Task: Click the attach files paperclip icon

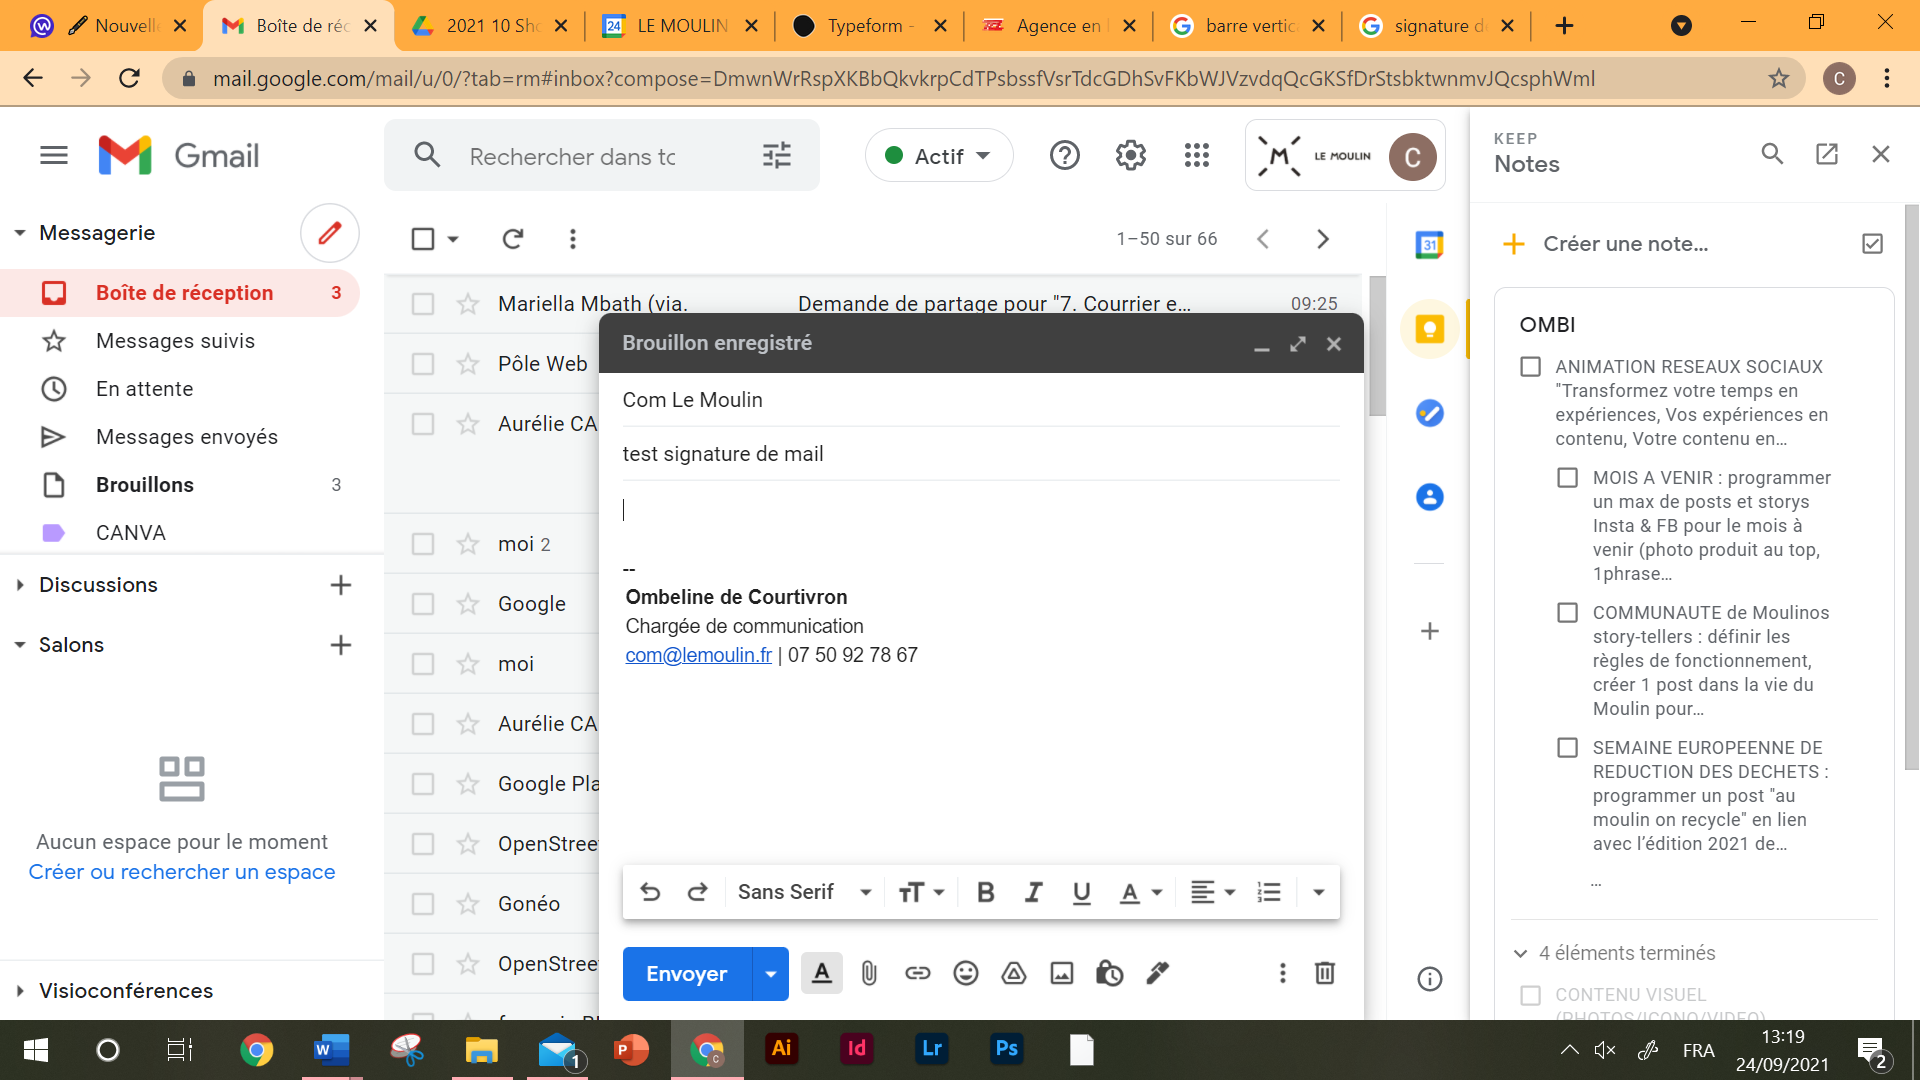Action: coord(869,973)
